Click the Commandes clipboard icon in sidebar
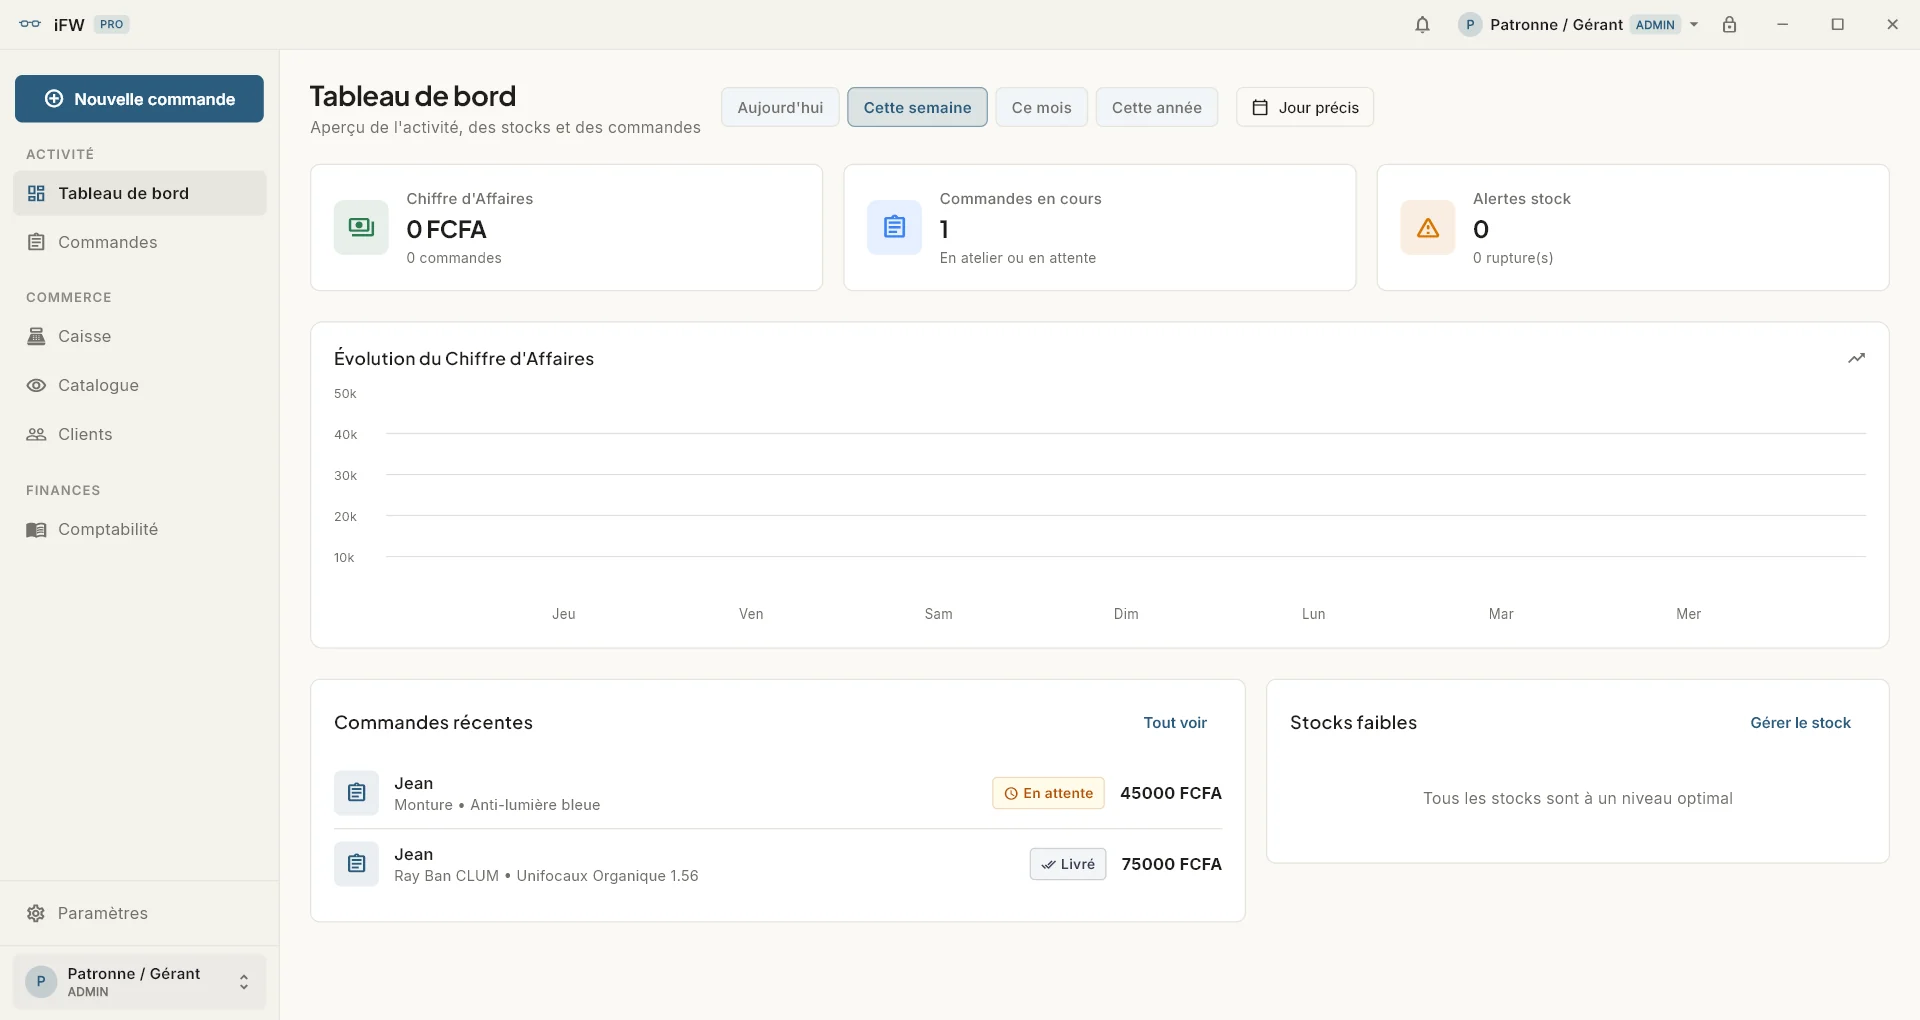Viewport: 1920px width, 1020px height. click(36, 242)
